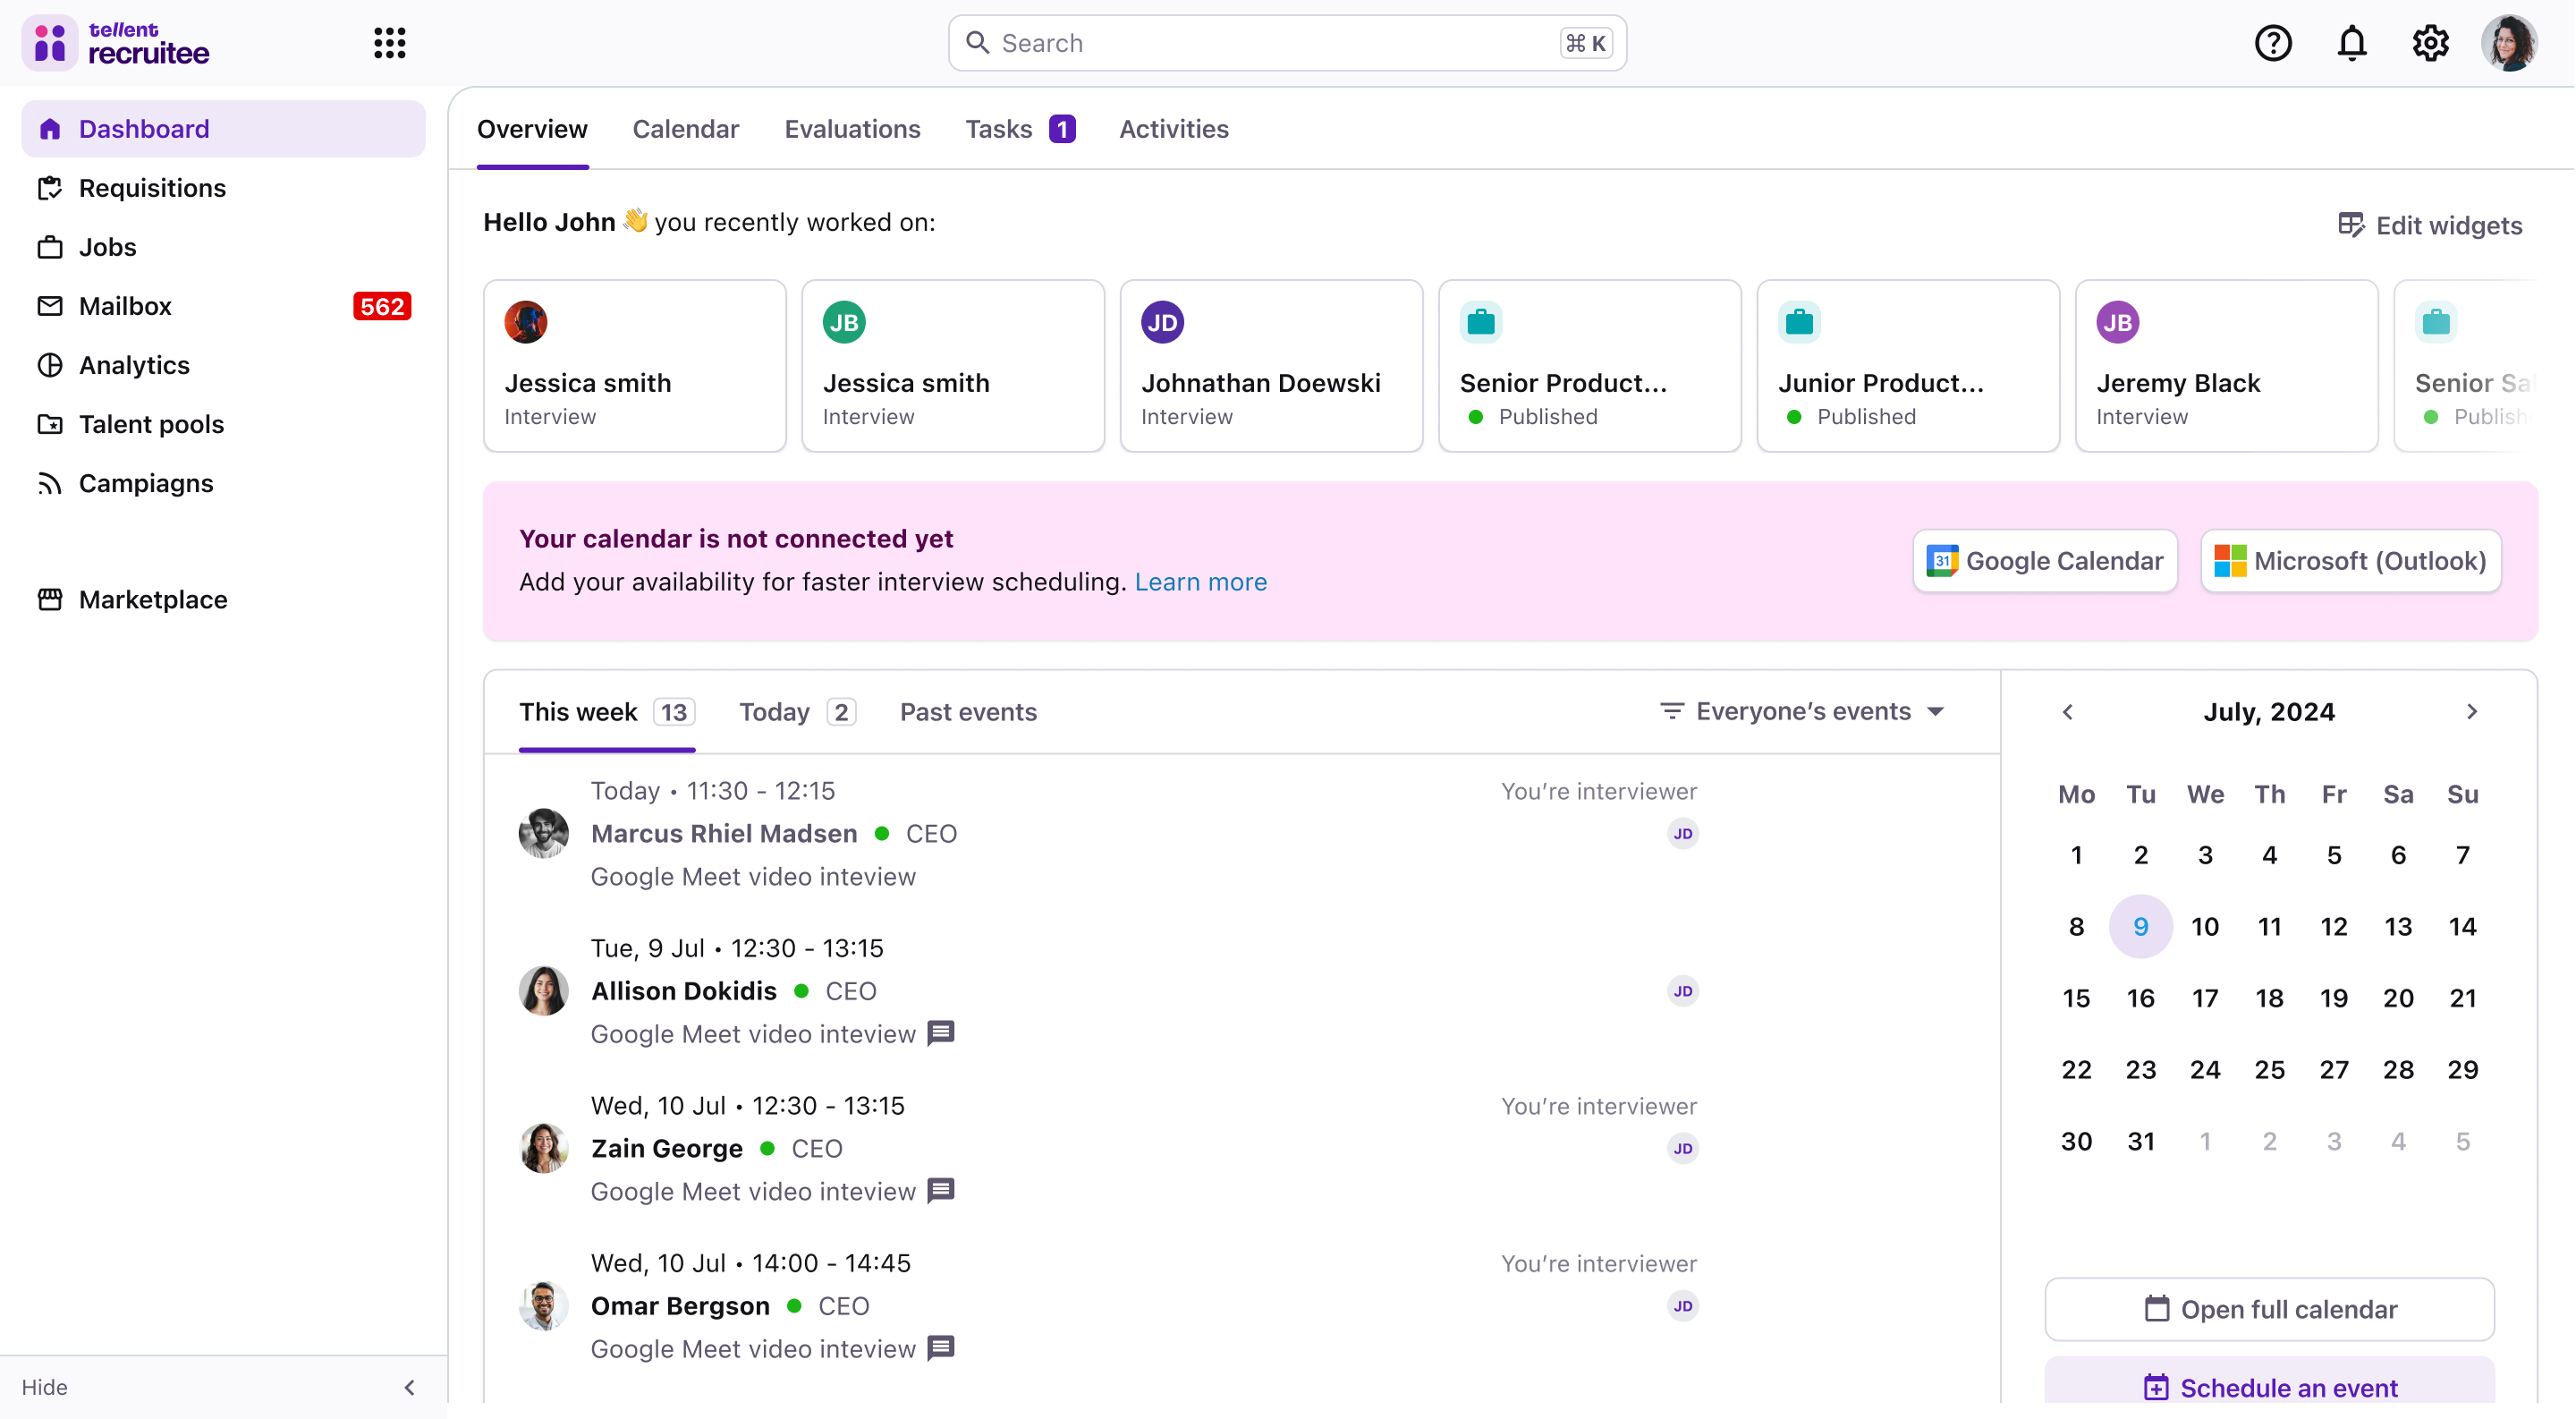
Task: Select July 31 in mini calendar
Action: (x=2140, y=1141)
